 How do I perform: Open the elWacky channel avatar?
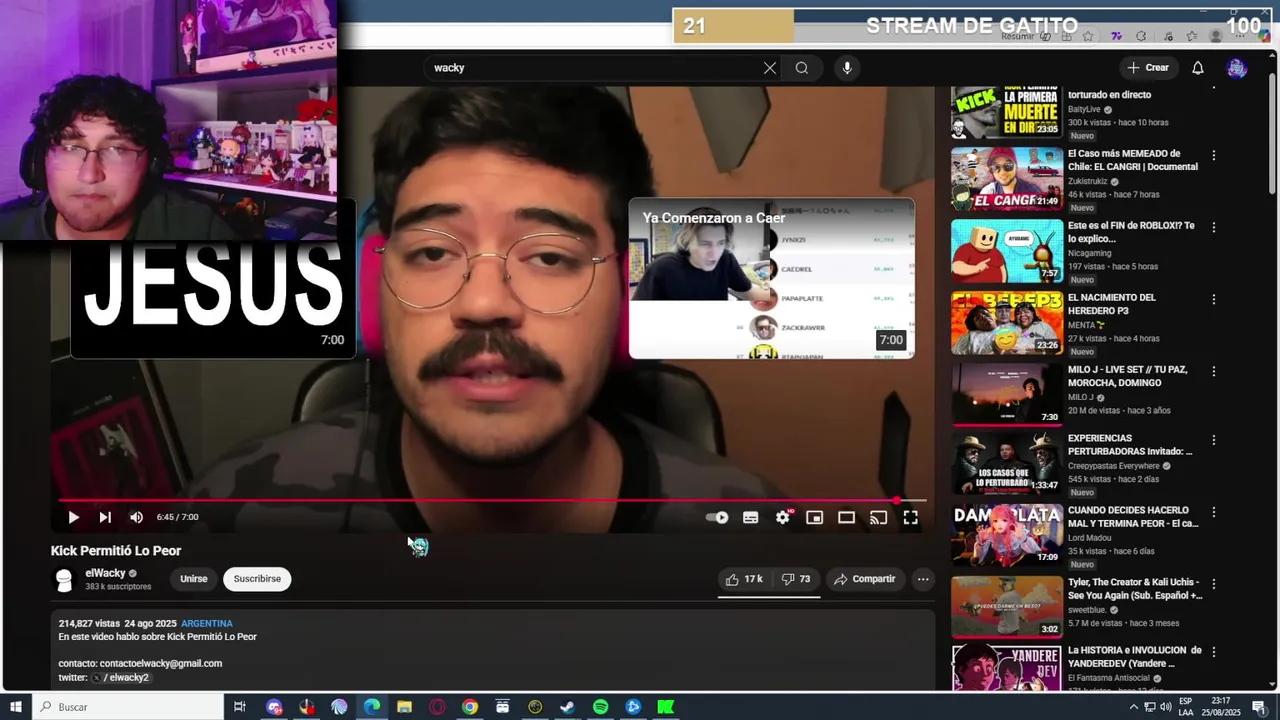(x=64, y=579)
